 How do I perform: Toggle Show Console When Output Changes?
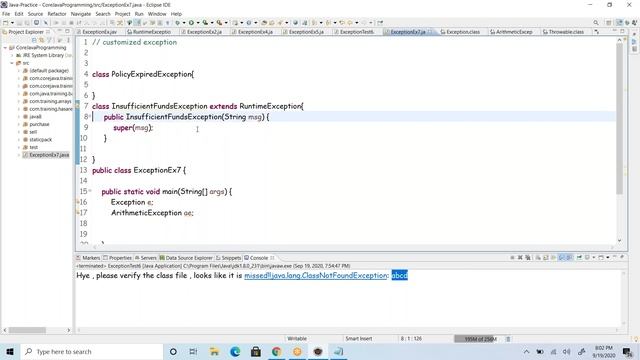tap(561, 258)
